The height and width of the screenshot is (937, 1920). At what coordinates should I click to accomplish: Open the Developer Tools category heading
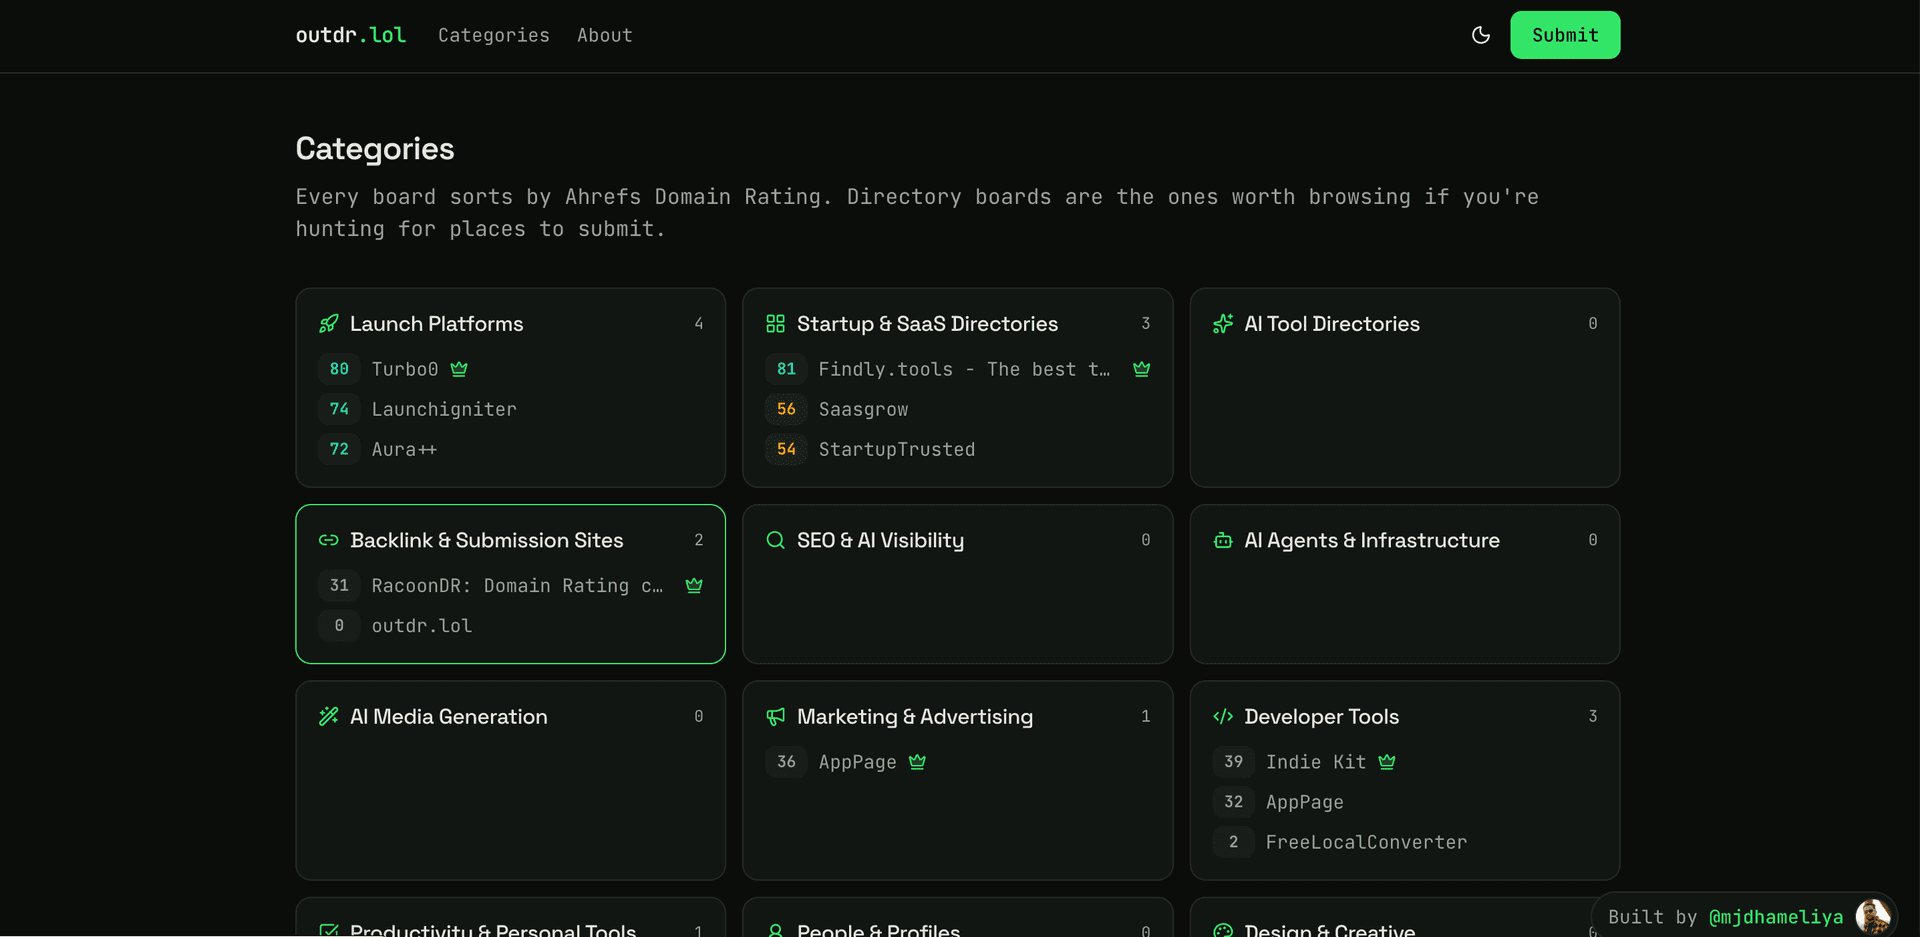pyautogui.click(x=1322, y=717)
